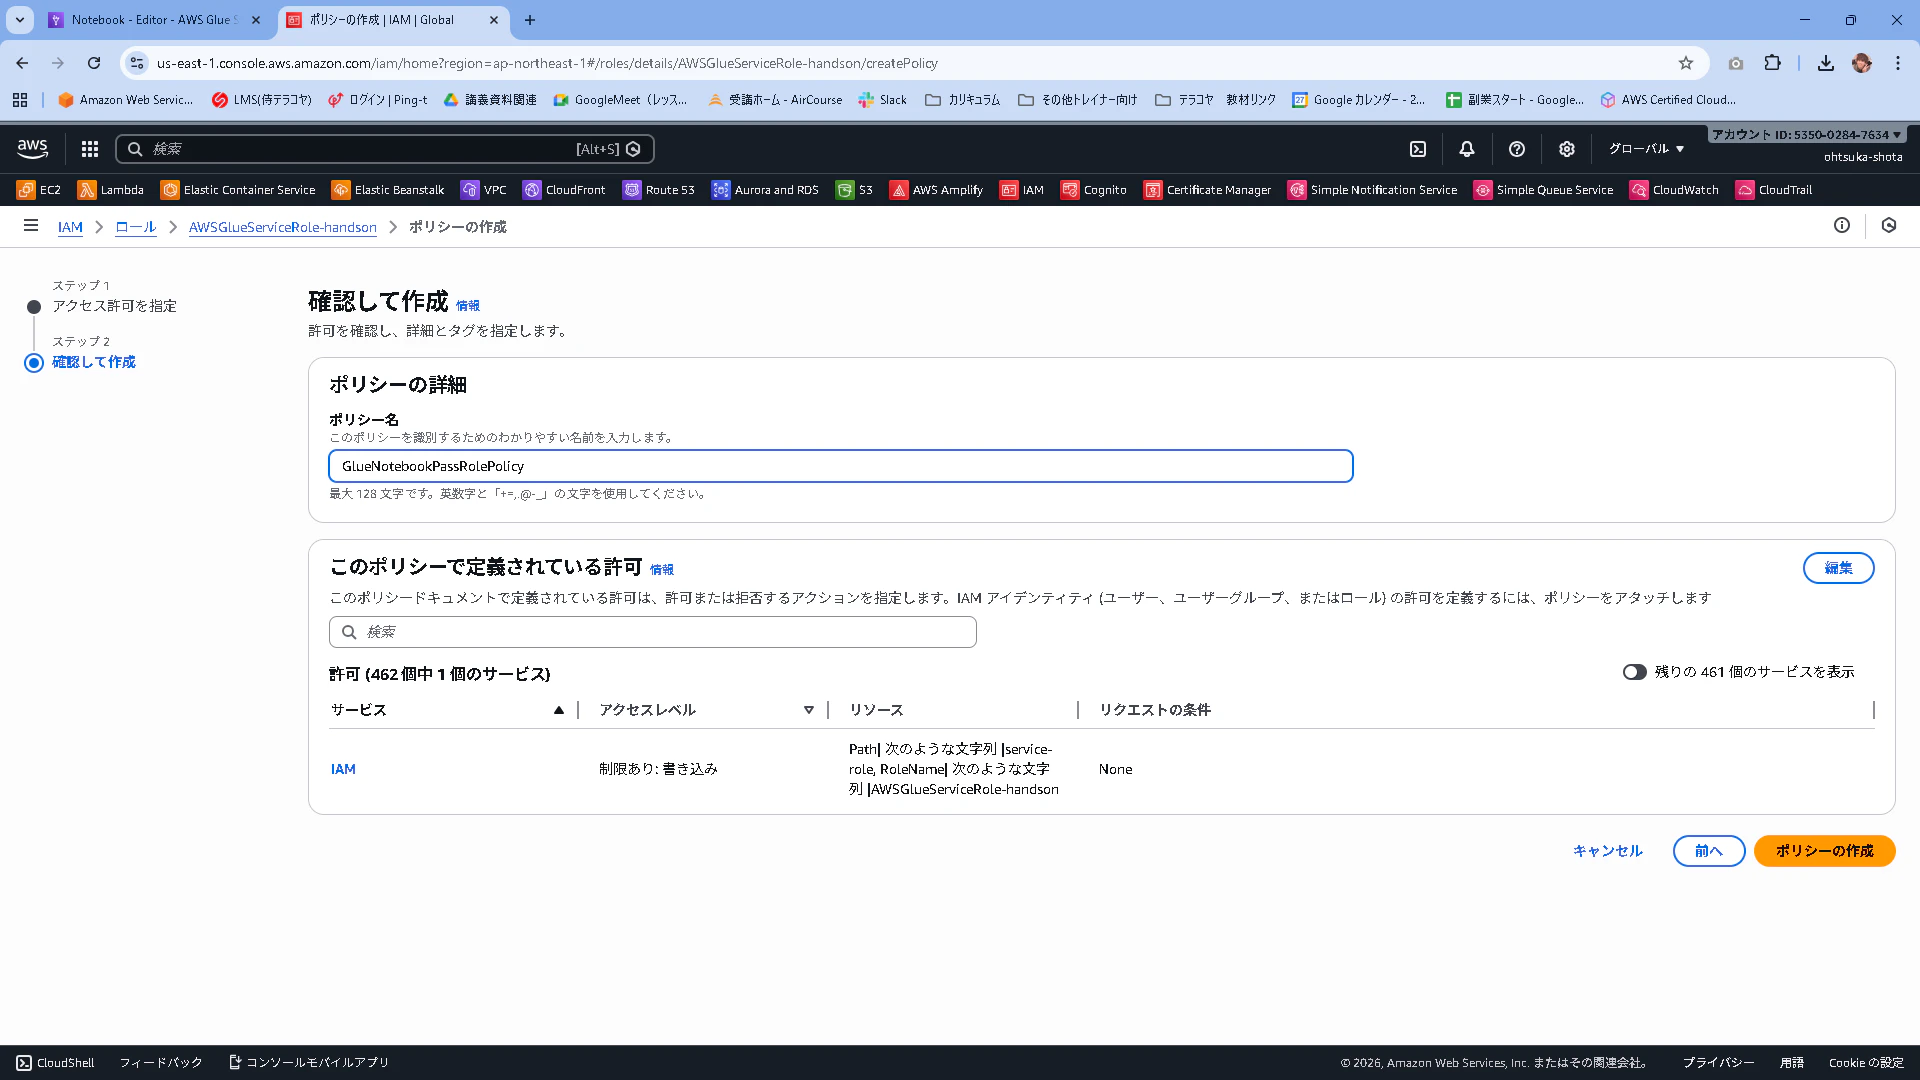Click the notifications bell icon
Viewport: 1920px width, 1080px height.
click(x=1467, y=149)
